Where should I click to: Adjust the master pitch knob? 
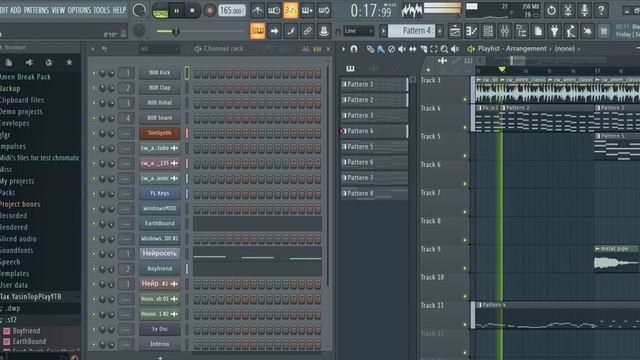(x=140, y=30)
